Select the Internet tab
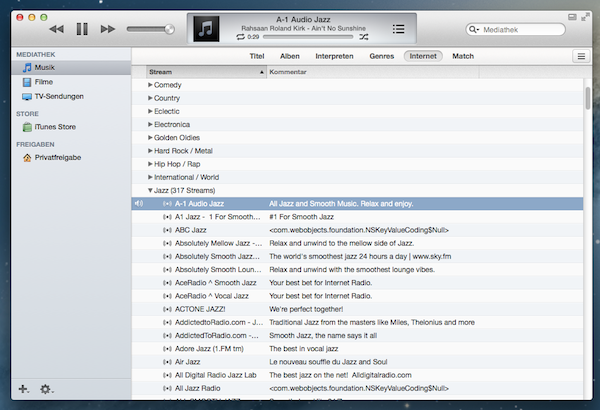The width and height of the screenshot is (600, 410). 423,56
